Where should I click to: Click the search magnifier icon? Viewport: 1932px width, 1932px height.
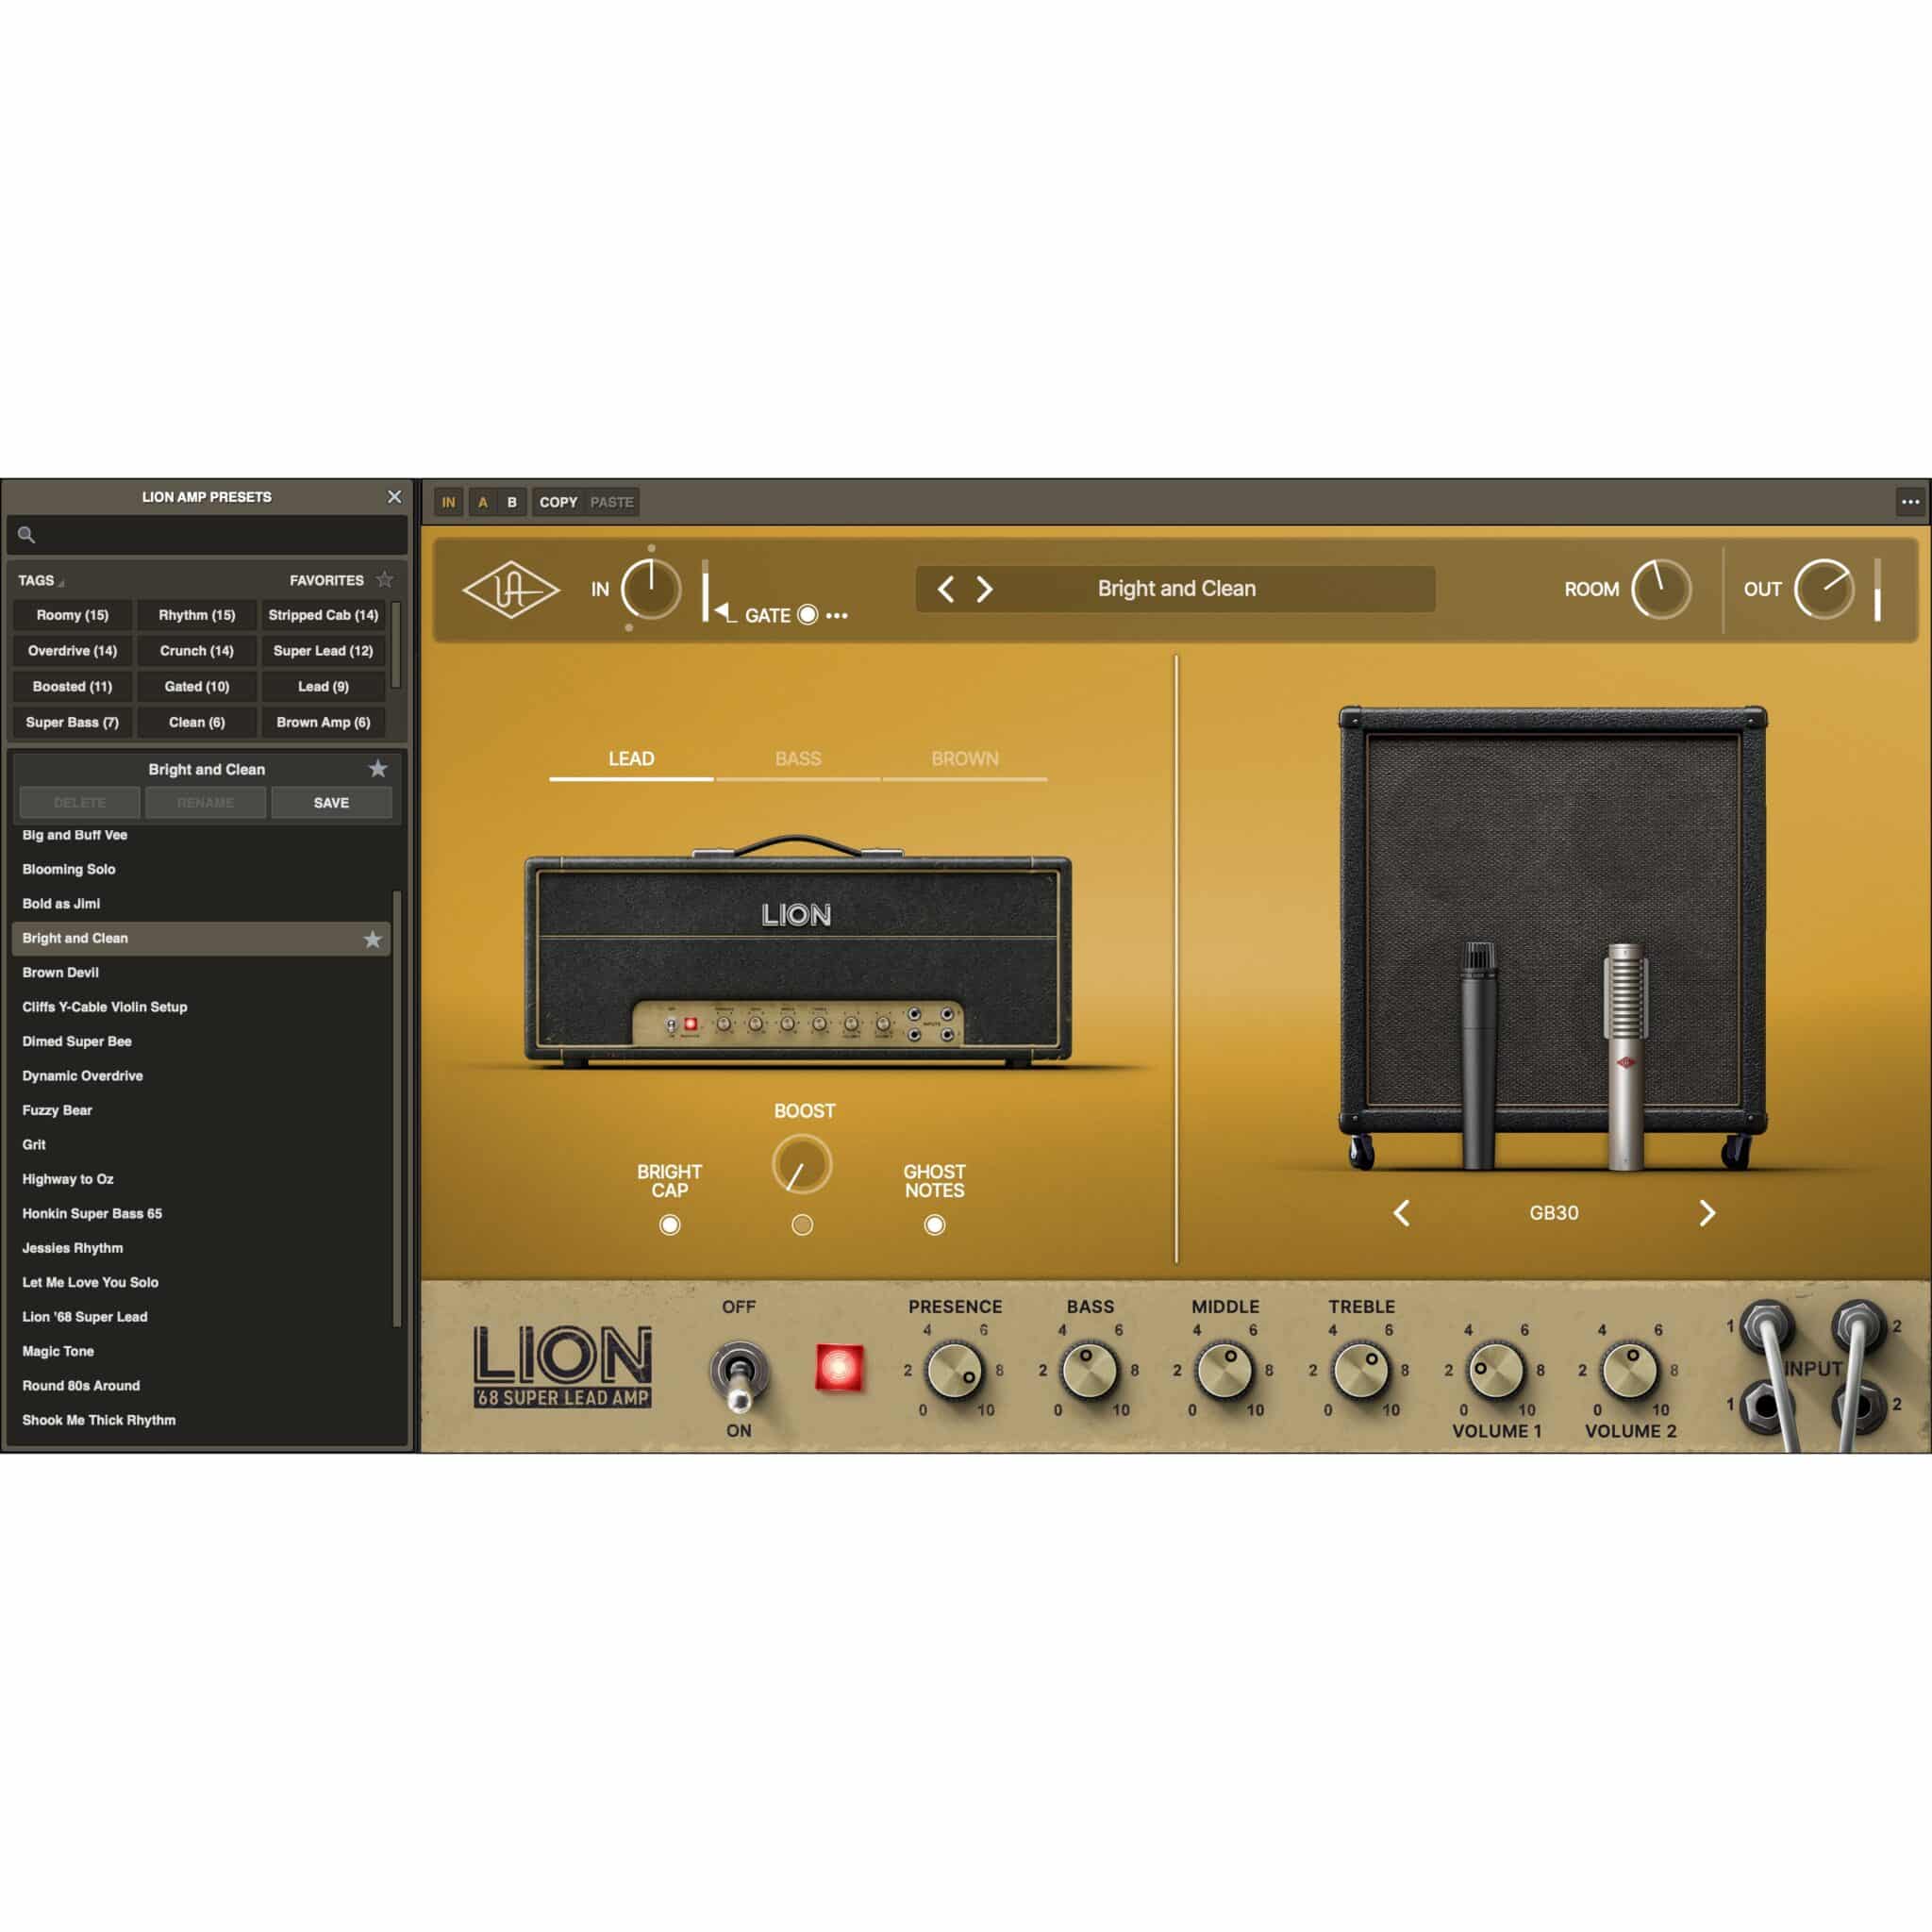pos(27,535)
